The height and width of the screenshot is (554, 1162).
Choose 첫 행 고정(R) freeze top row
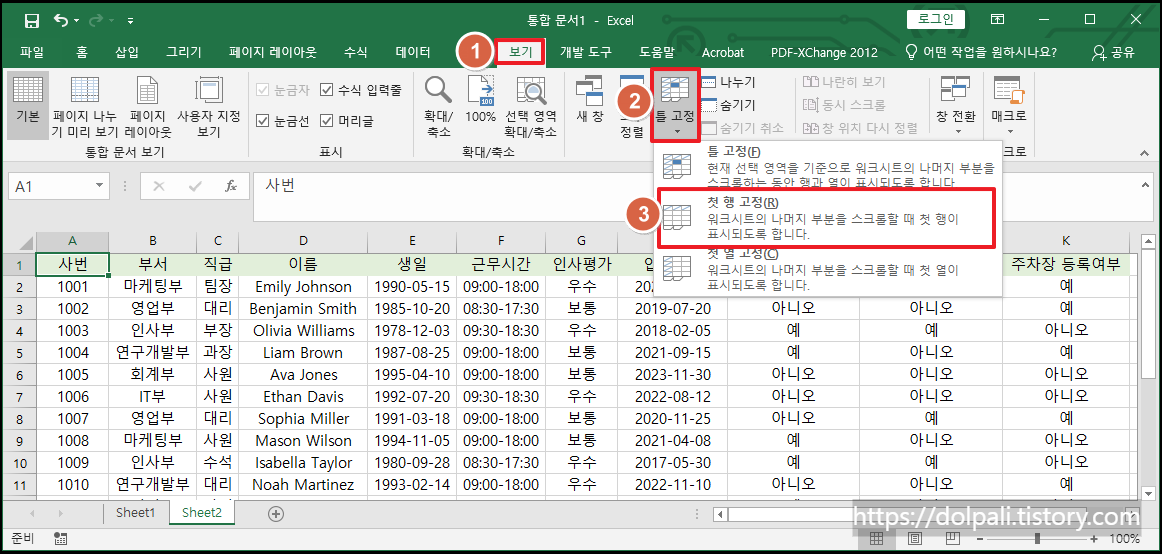pos(826,218)
